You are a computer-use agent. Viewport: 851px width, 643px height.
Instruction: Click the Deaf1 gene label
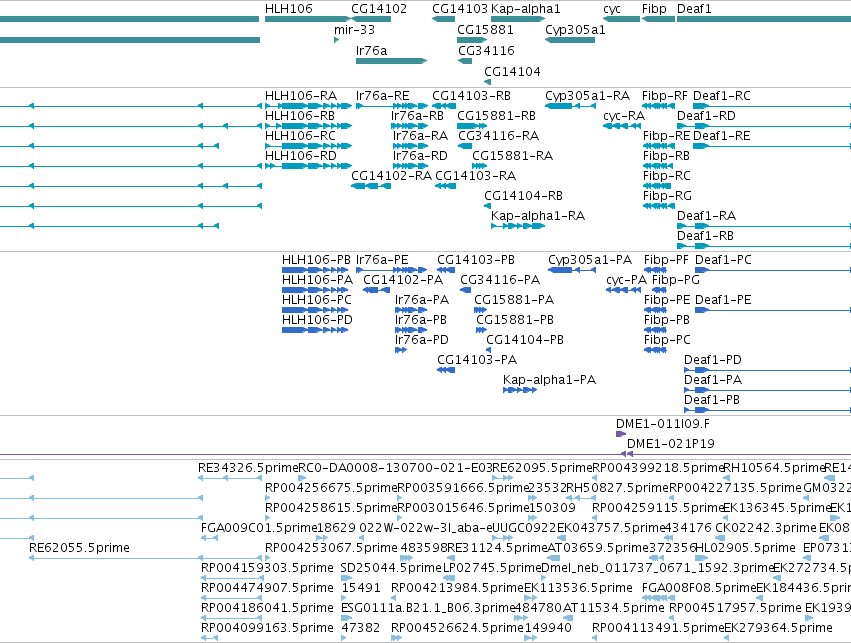point(694,9)
